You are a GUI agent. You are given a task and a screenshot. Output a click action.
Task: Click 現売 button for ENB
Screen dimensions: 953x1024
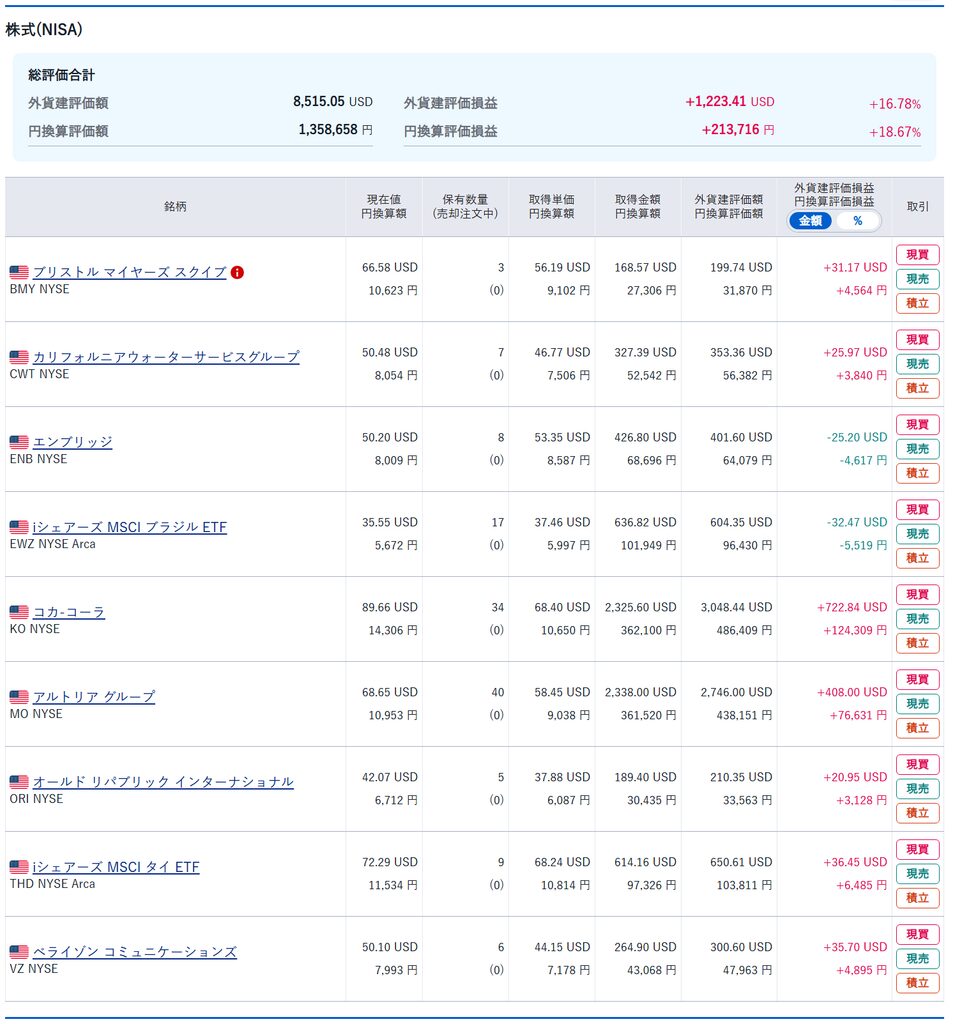(x=917, y=449)
